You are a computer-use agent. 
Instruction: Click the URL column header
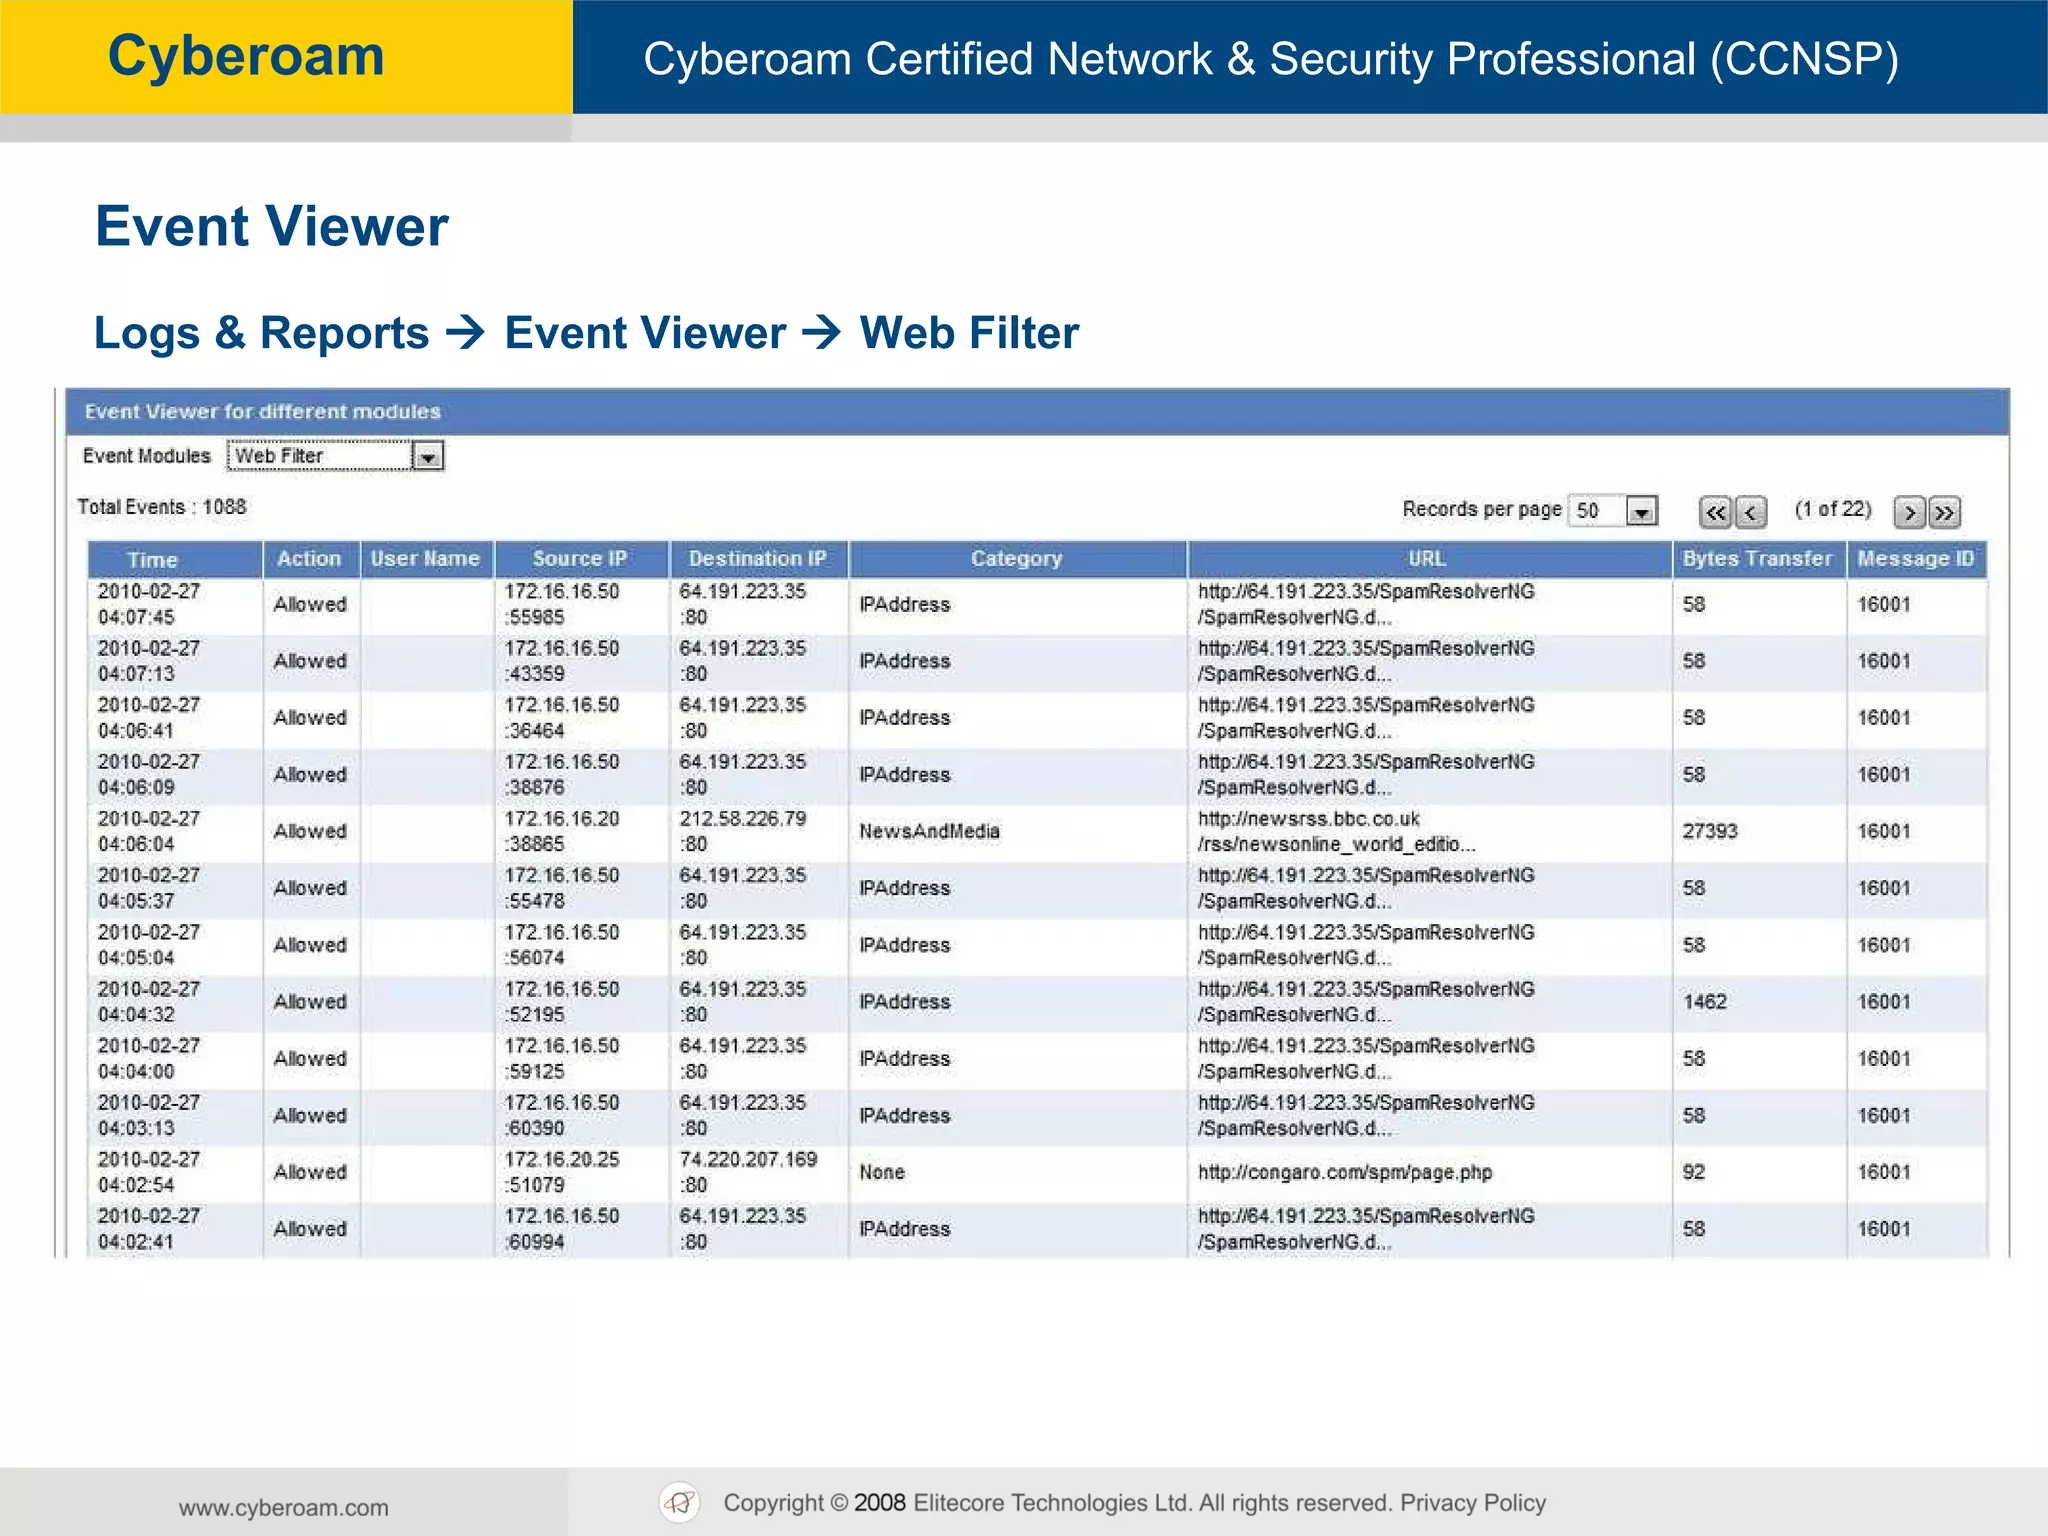click(x=1429, y=559)
